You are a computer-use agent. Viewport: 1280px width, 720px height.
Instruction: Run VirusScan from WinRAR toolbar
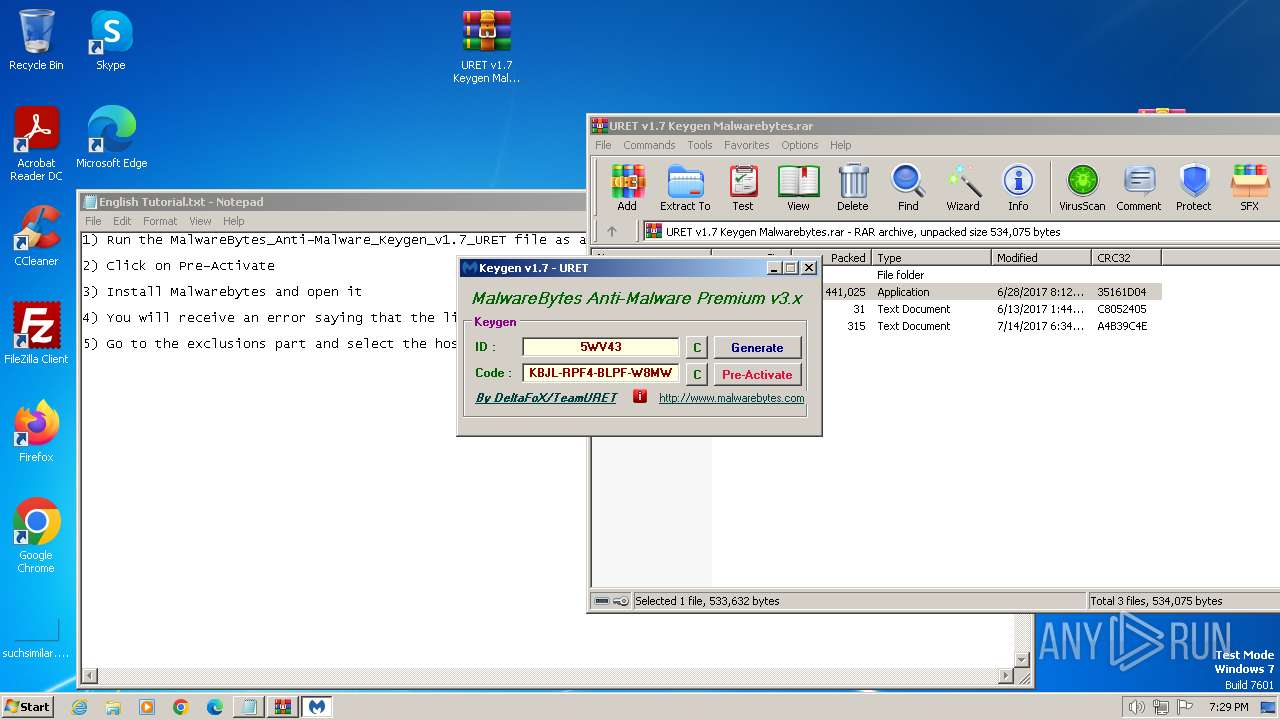1082,188
